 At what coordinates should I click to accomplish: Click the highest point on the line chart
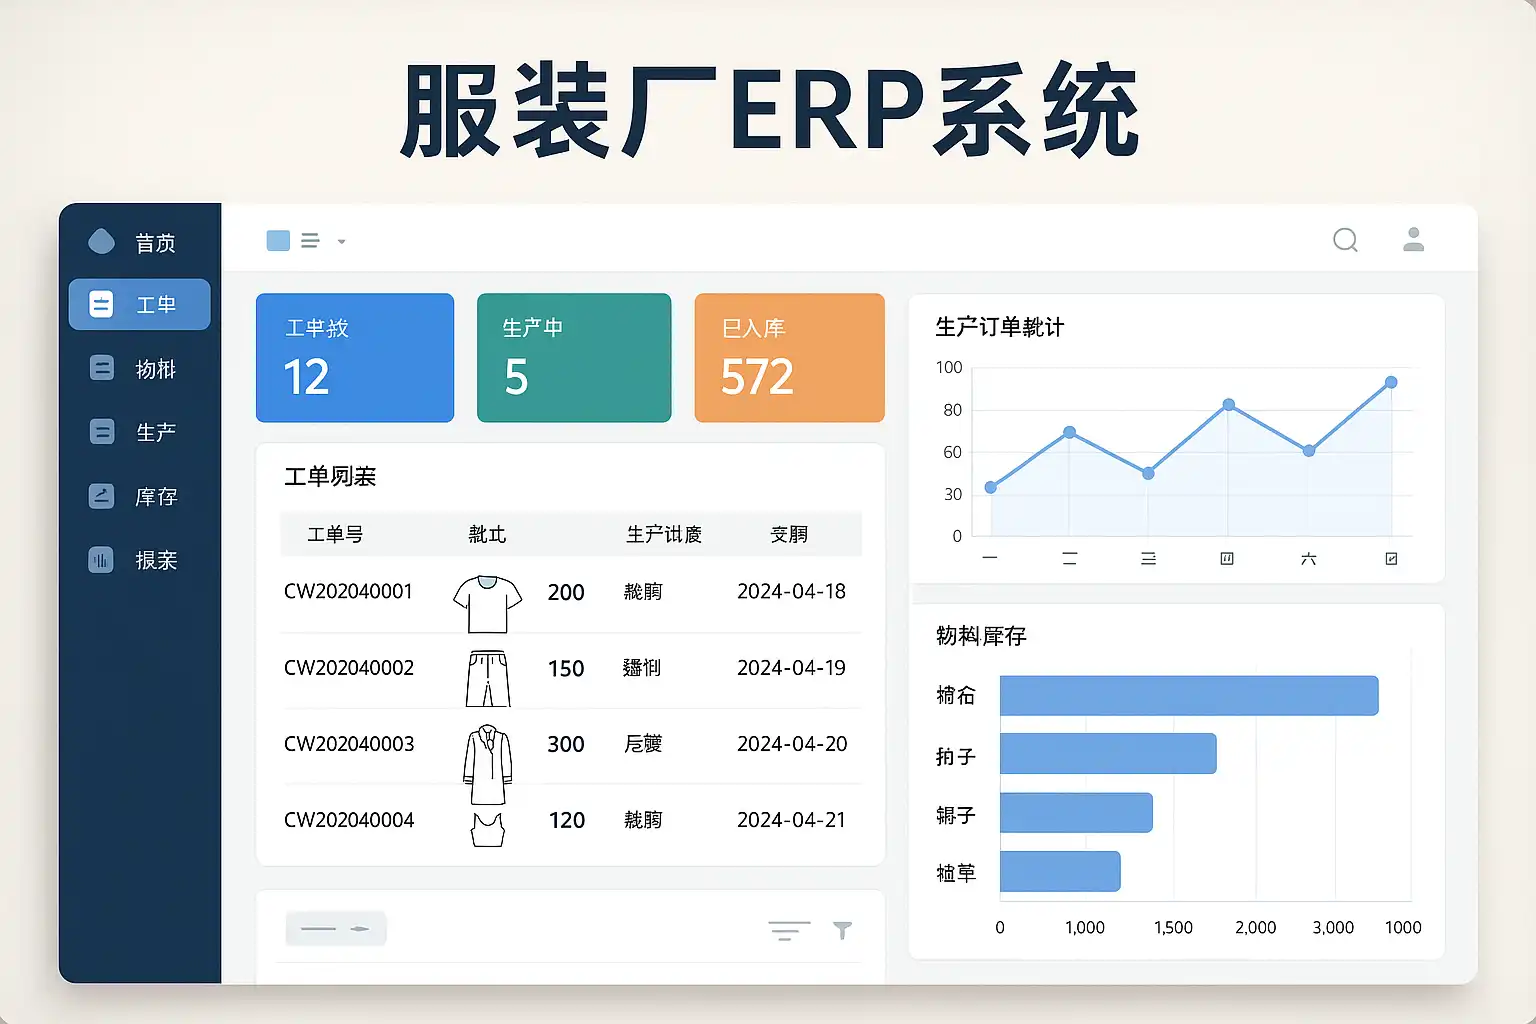point(1391,382)
